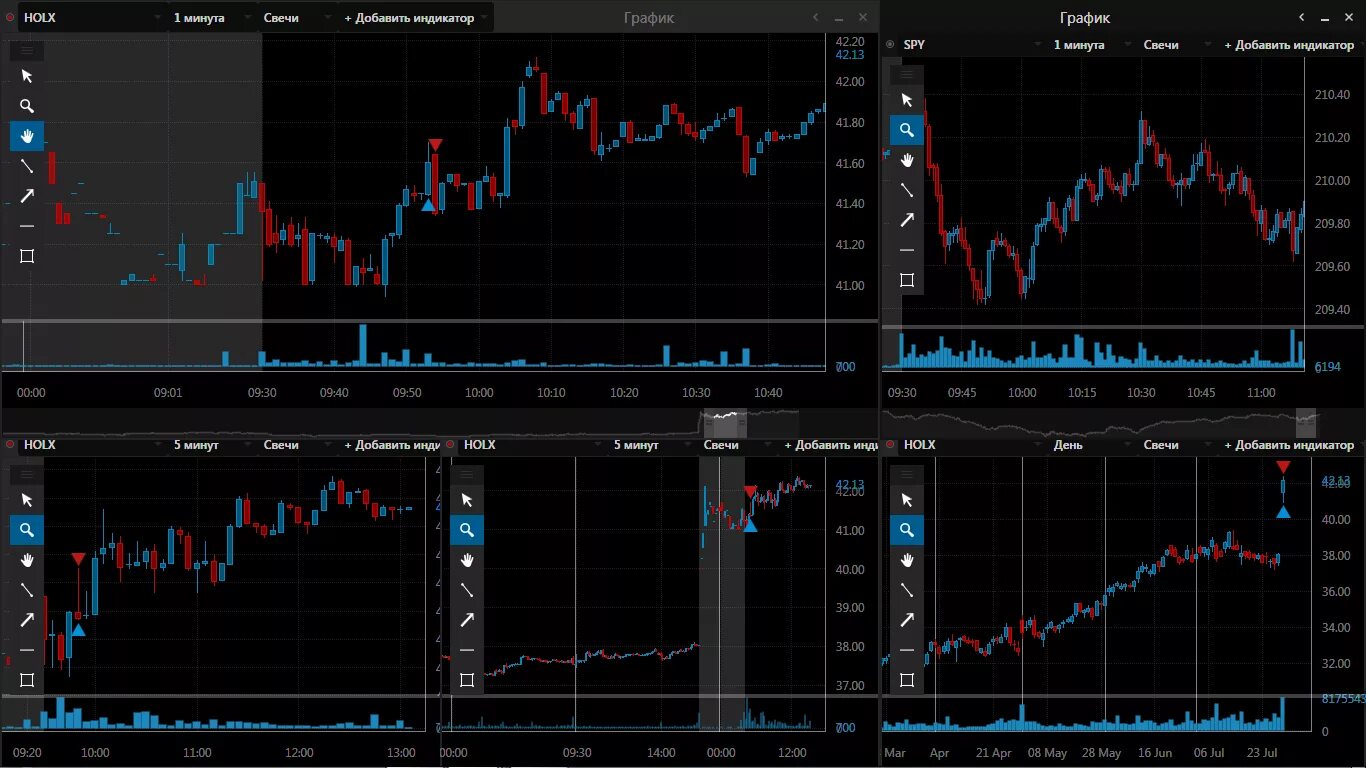Toggle grey link dot beside the SPY symbol

coord(890,45)
